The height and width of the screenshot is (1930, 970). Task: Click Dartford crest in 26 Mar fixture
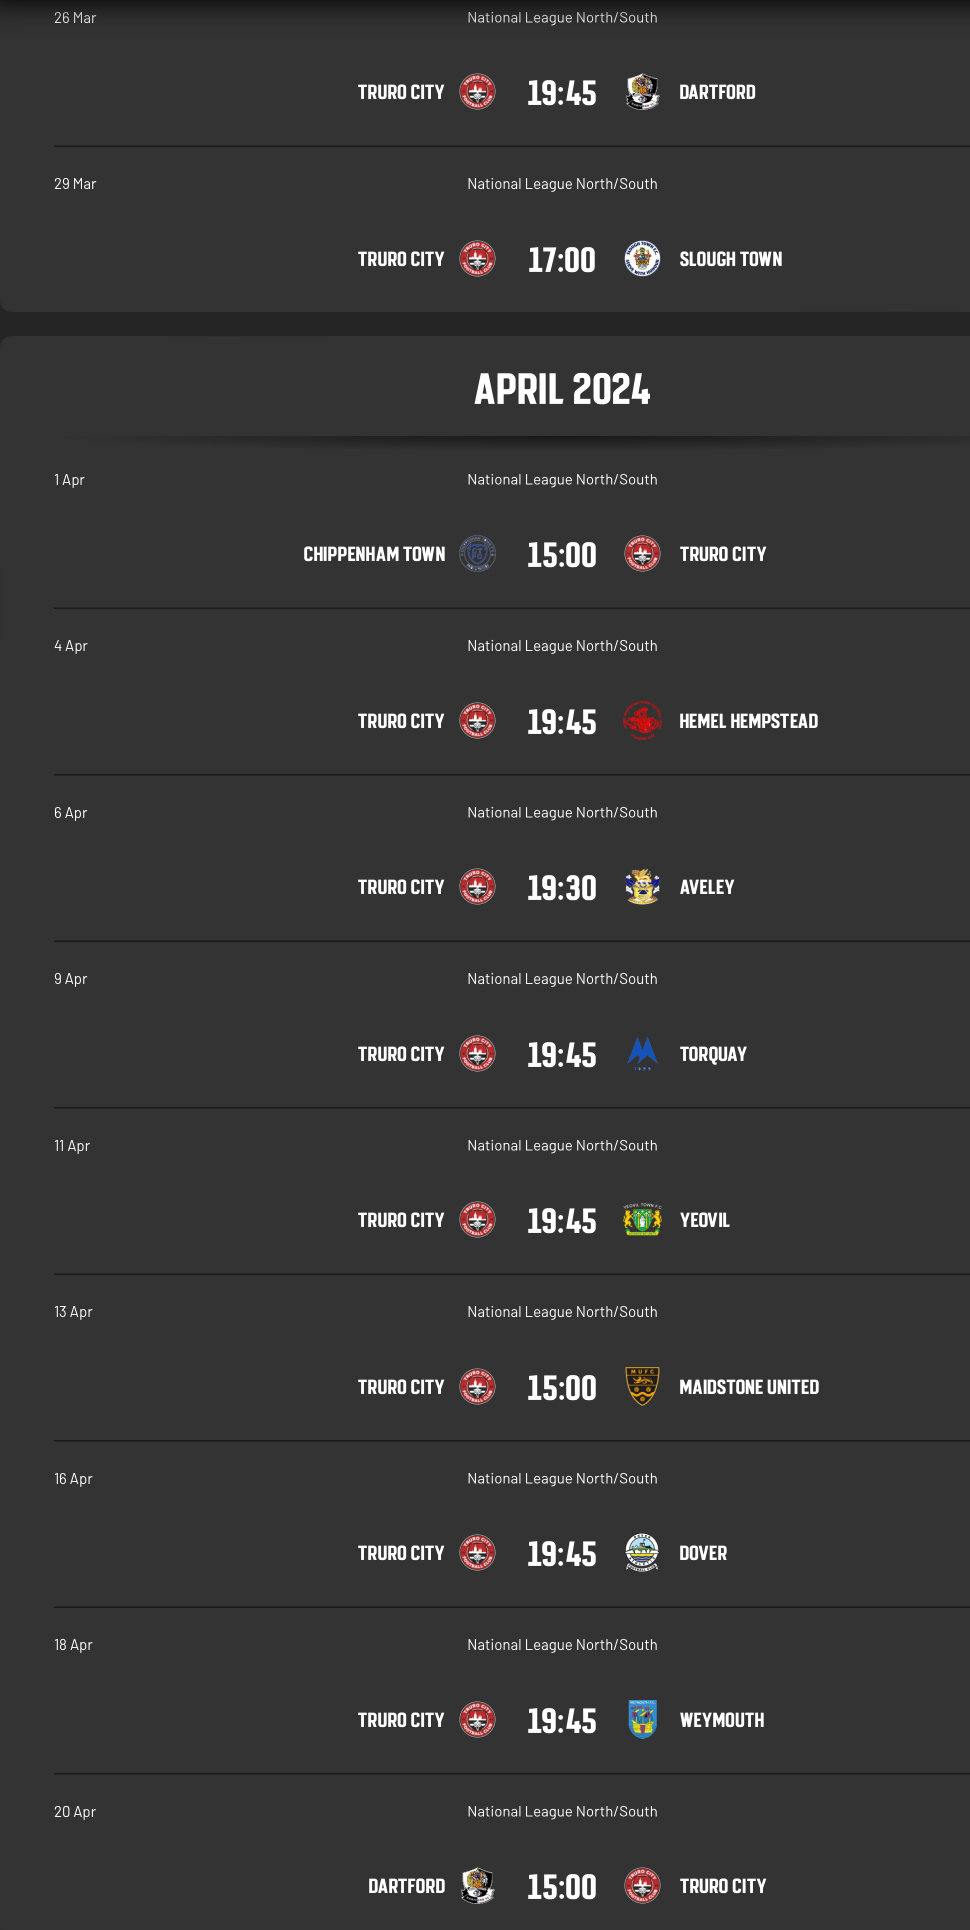pos(642,92)
